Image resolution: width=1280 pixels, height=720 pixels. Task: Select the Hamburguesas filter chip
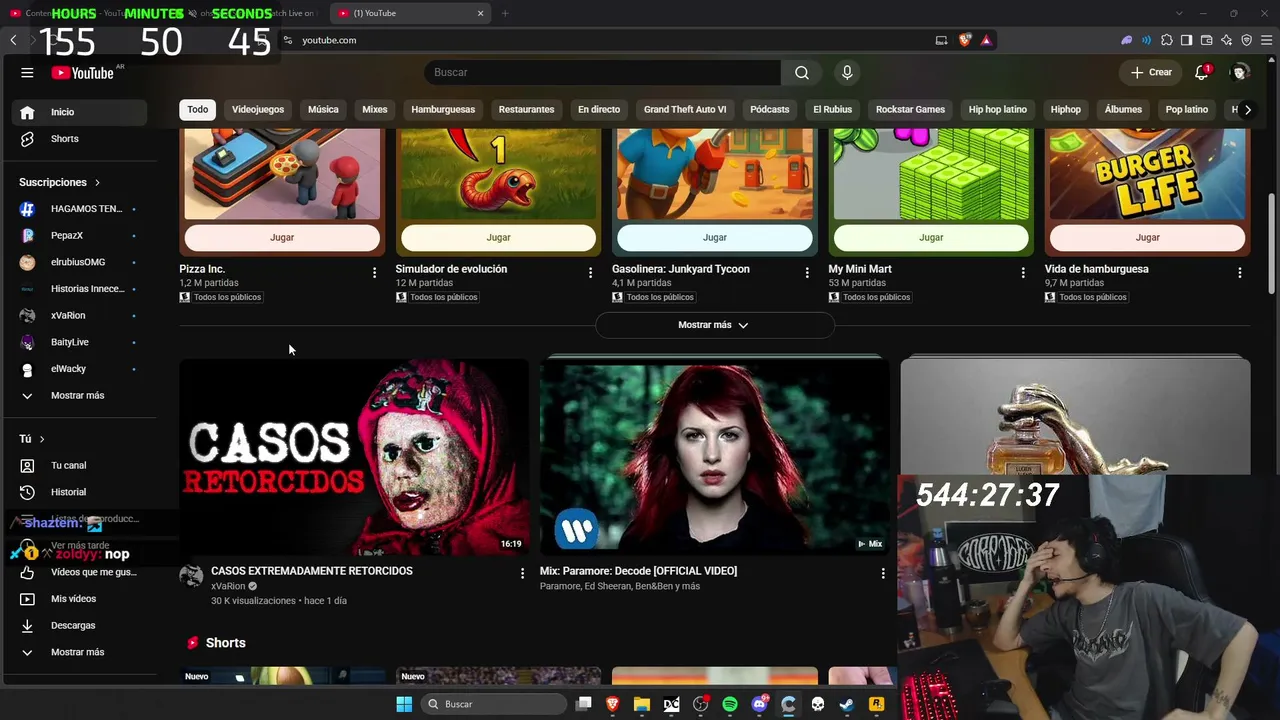443,110
